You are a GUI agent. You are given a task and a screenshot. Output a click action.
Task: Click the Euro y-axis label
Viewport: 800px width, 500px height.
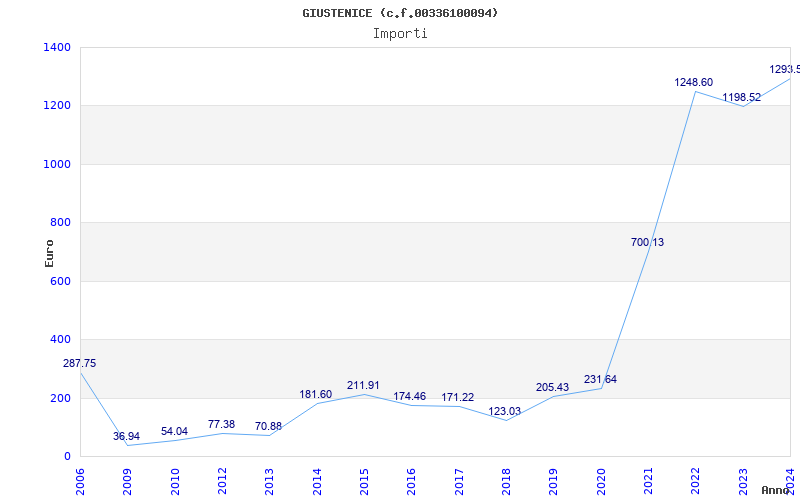coord(49,252)
